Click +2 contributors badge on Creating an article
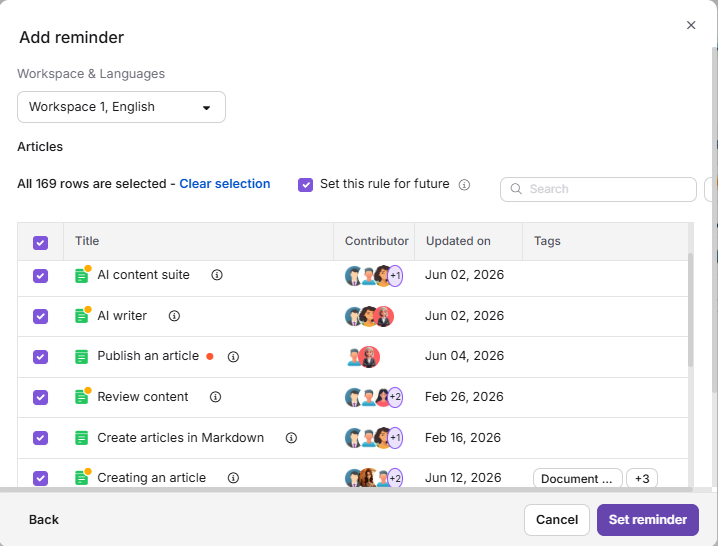Image resolution: width=718 pixels, height=546 pixels. pos(395,478)
